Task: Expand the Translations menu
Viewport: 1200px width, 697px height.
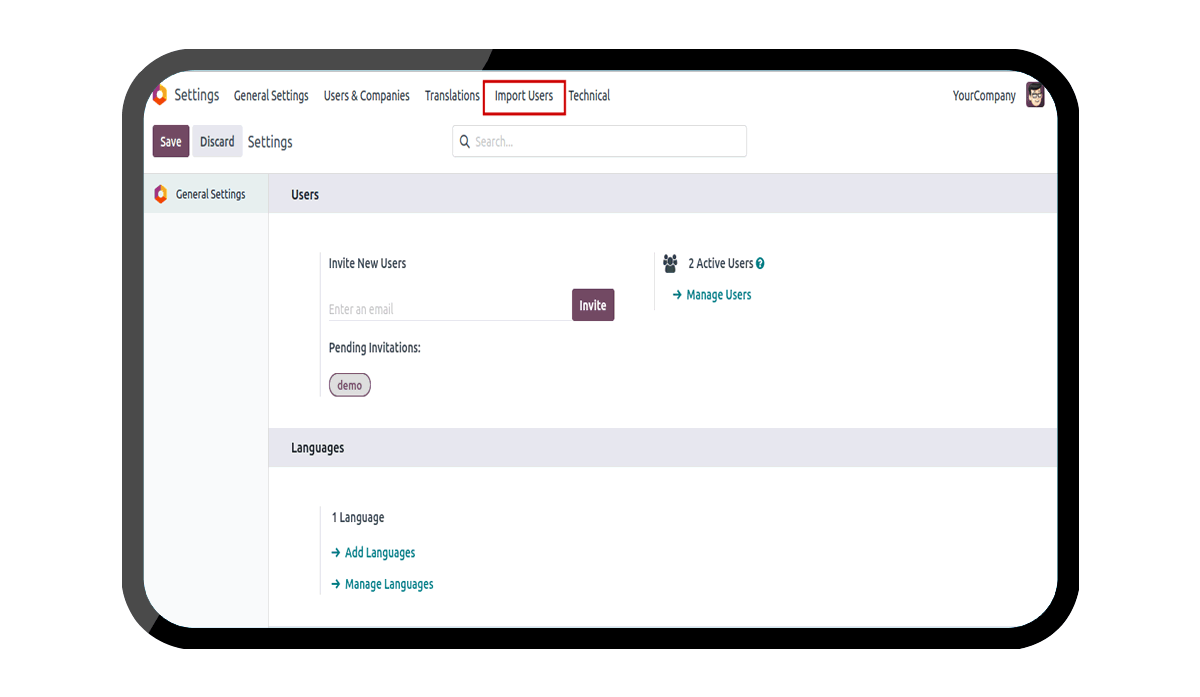Action: tap(452, 96)
